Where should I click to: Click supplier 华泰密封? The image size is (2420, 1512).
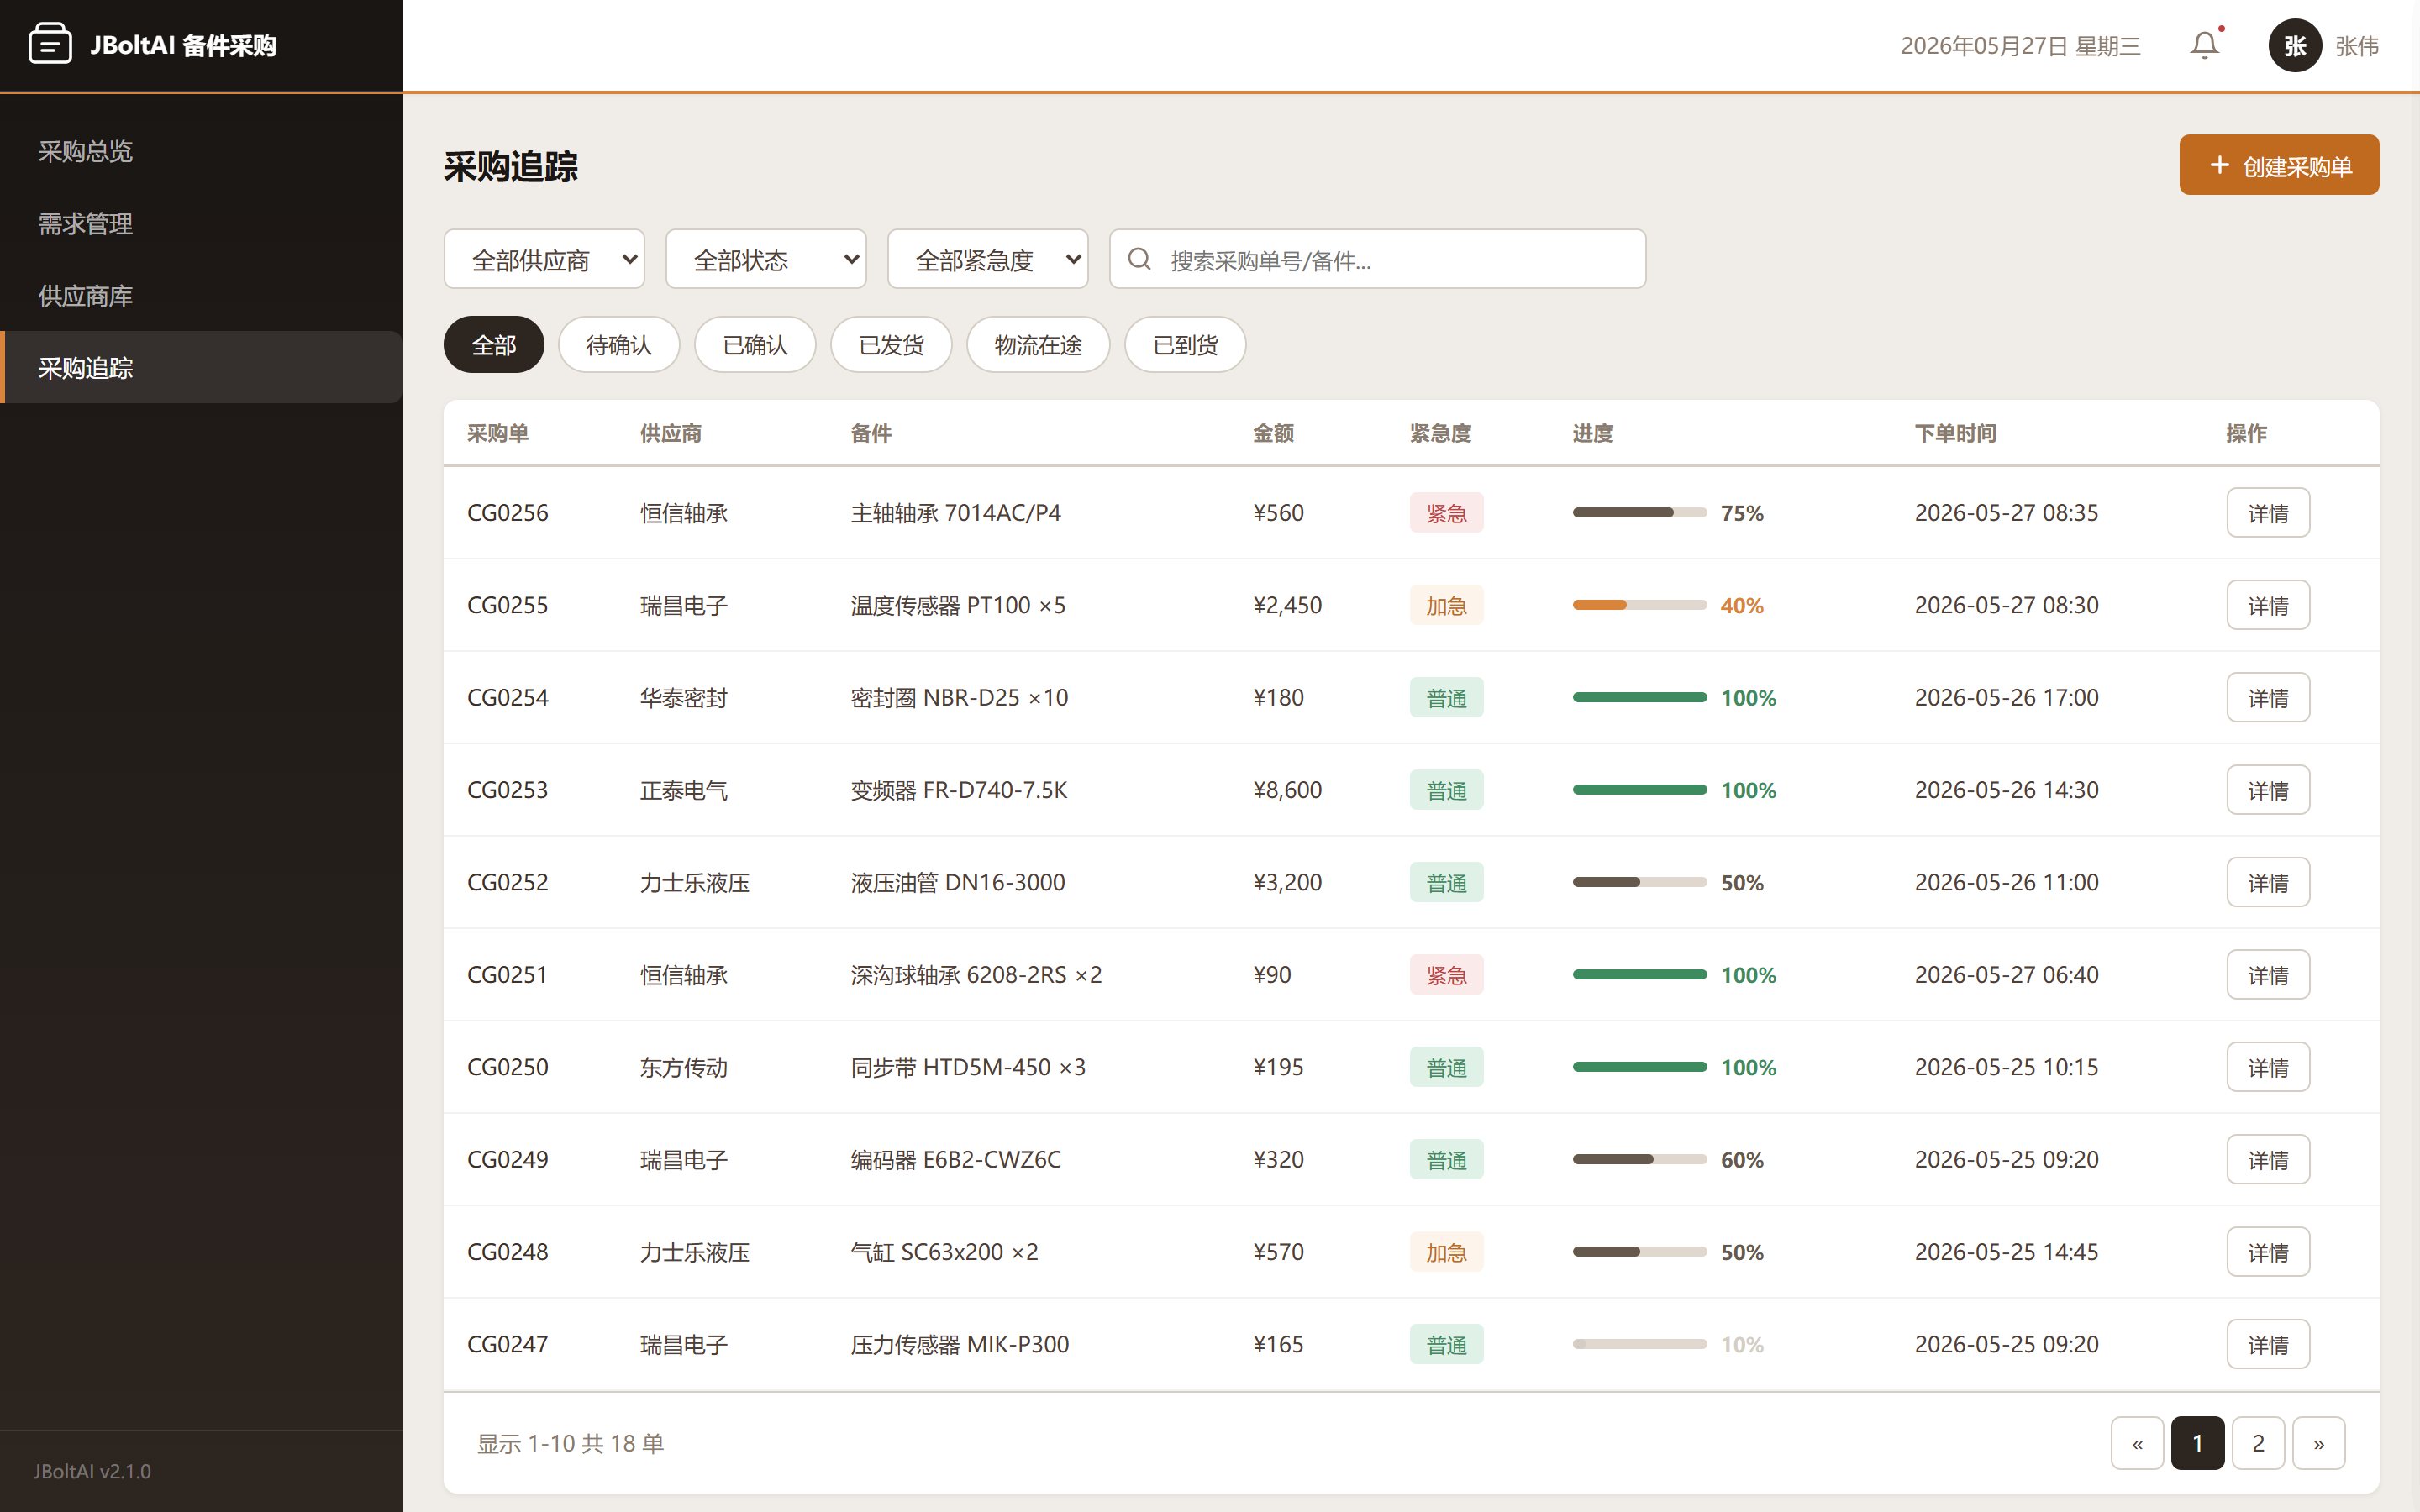point(684,697)
